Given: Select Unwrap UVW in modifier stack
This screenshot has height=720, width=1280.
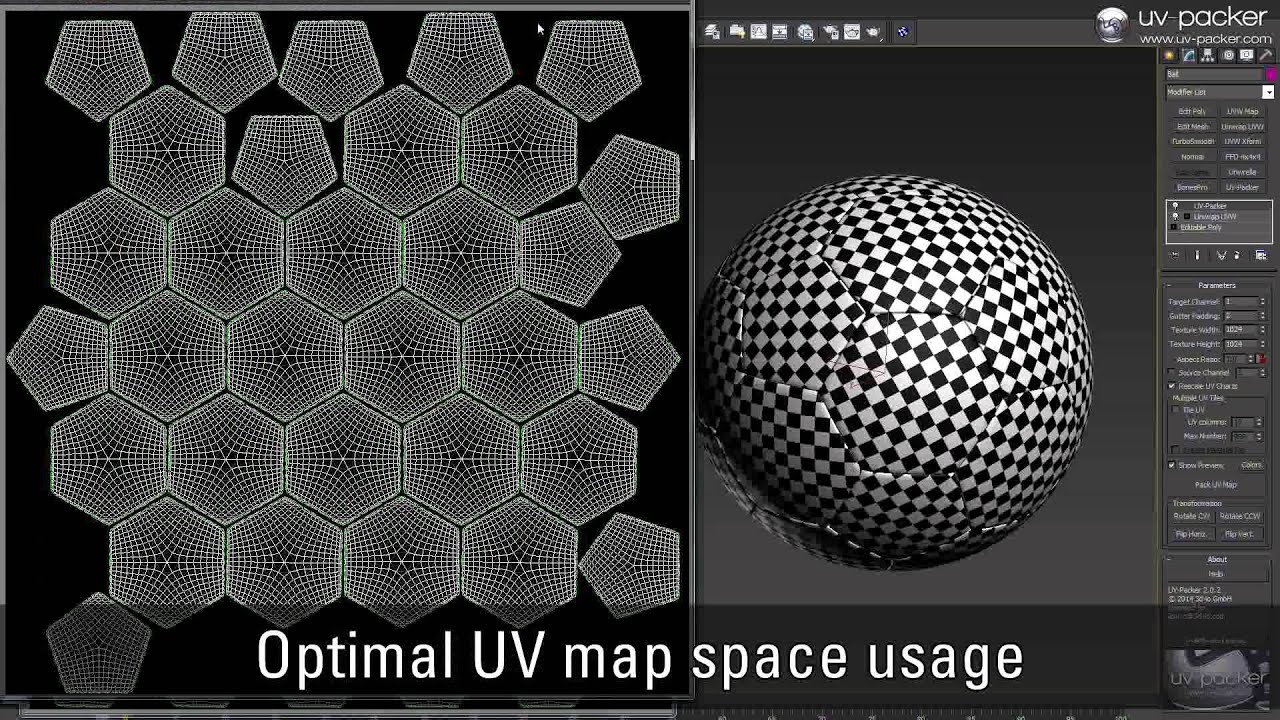Looking at the screenshot, I should tap(1215, 216).
